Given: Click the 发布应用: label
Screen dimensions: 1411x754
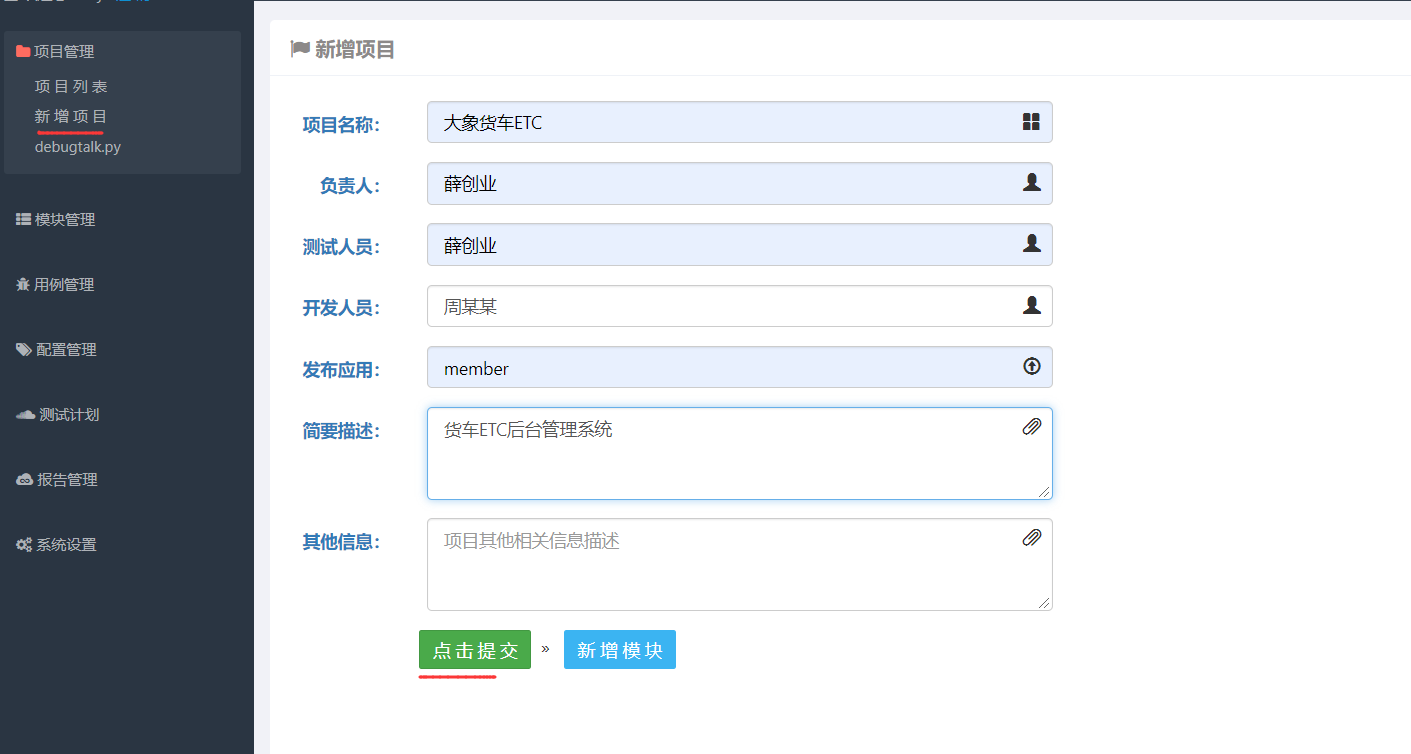Looking at the screenshot, I should tap(341, 370).
